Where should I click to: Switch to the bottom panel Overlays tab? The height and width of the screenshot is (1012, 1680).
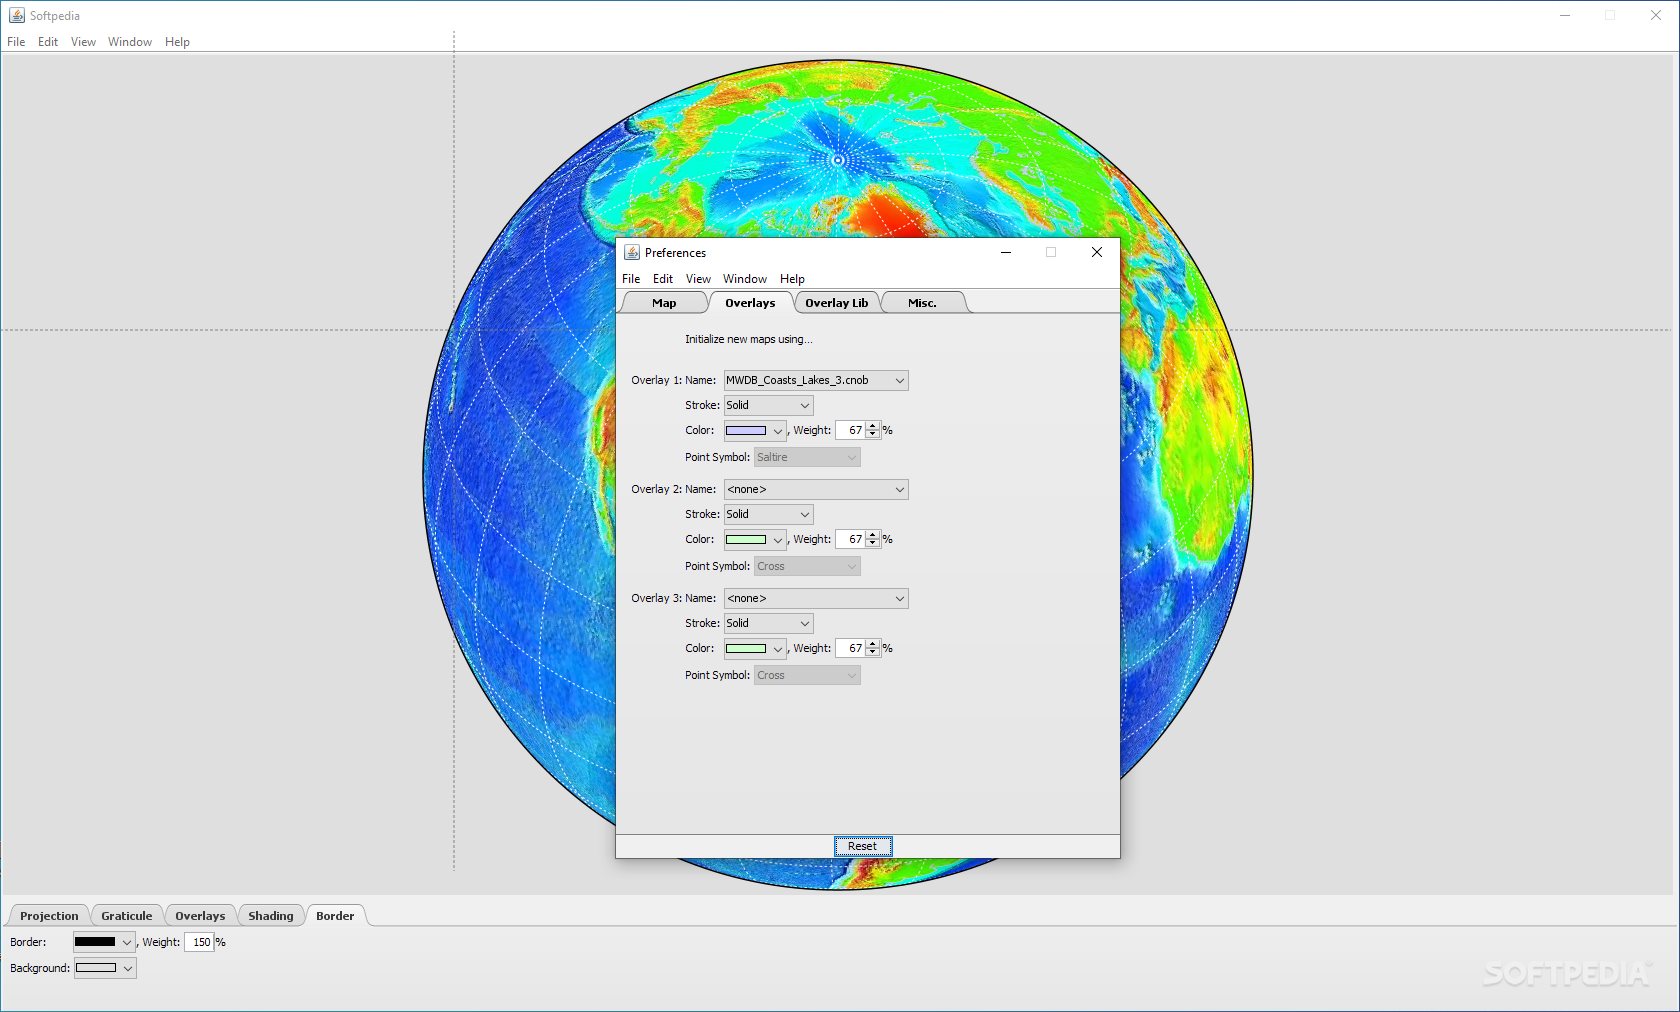[x=200, y=916]
